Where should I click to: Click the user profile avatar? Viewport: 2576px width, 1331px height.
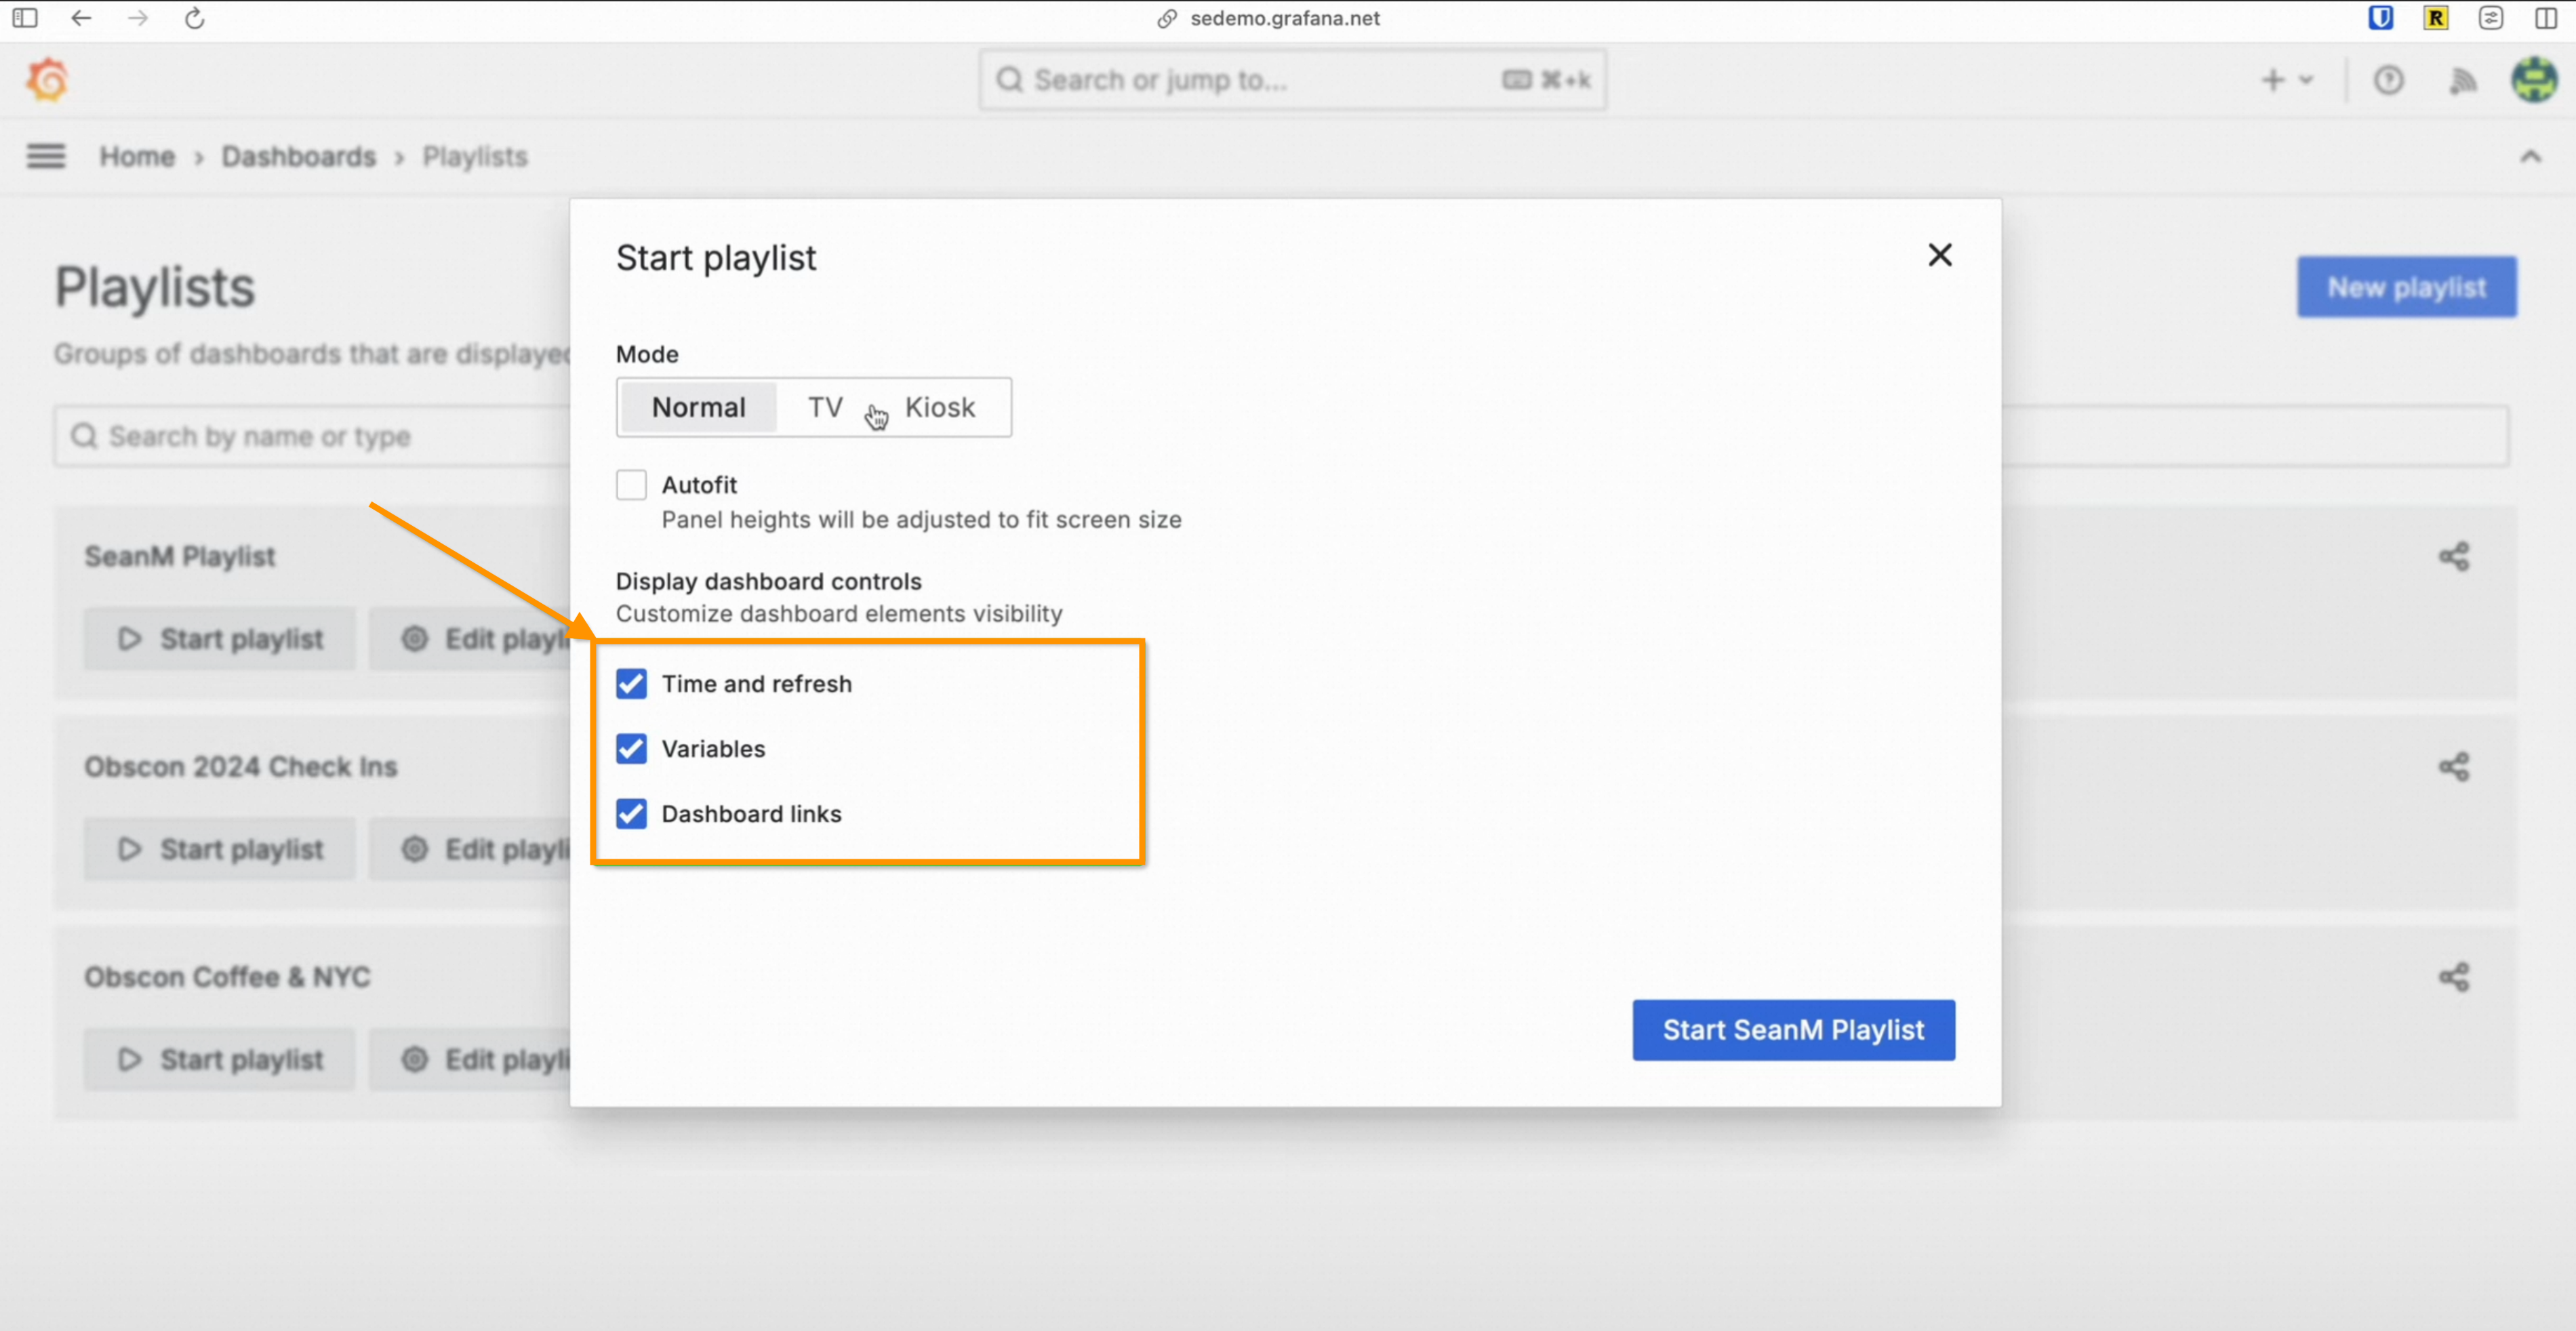[x=2534, y=80]
